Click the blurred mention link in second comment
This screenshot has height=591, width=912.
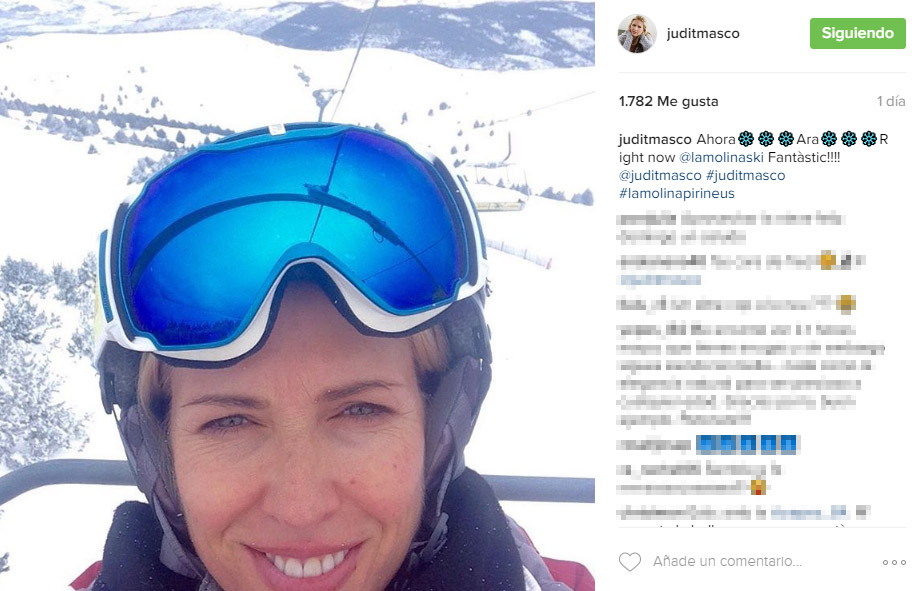tap(660, 280)
